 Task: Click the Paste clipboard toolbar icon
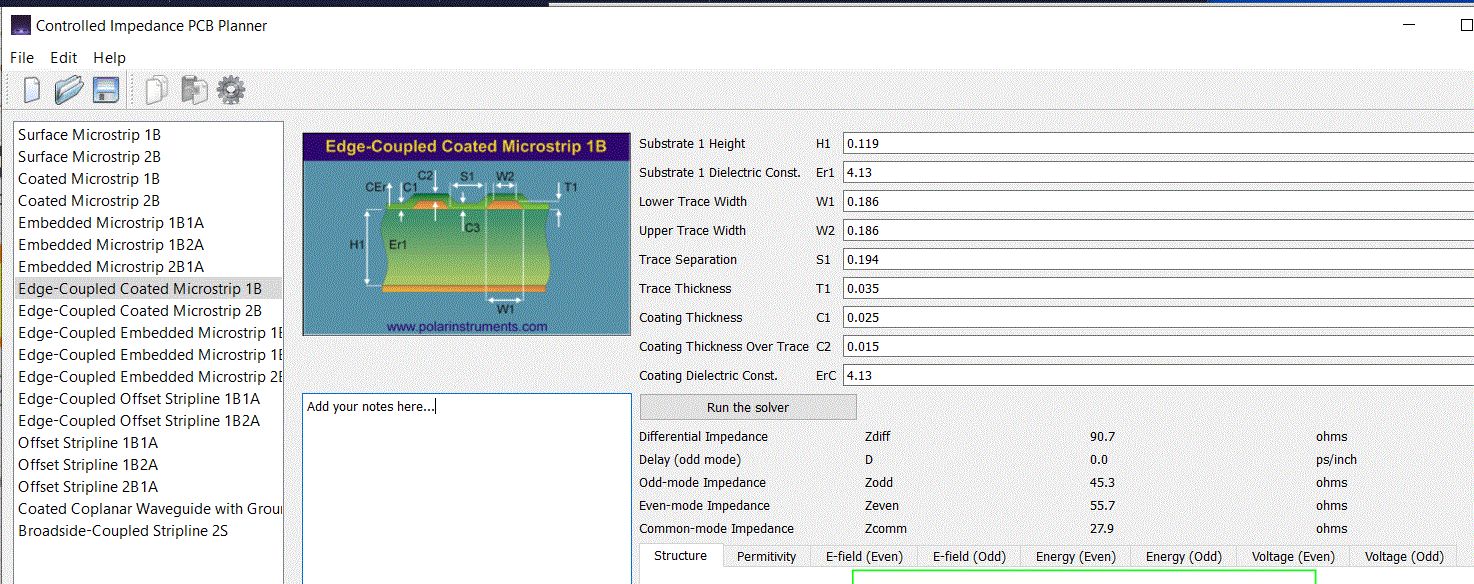(194, 90)
